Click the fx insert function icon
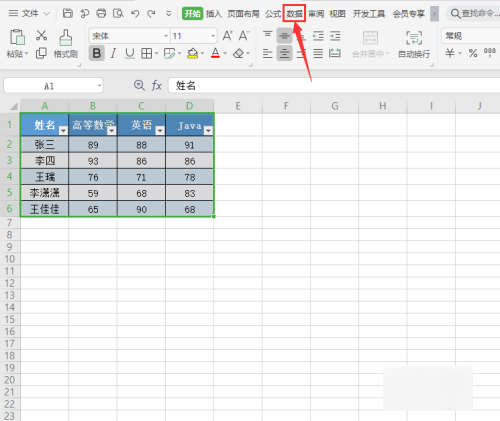This screenshot has height=421, width=500. 157,86
